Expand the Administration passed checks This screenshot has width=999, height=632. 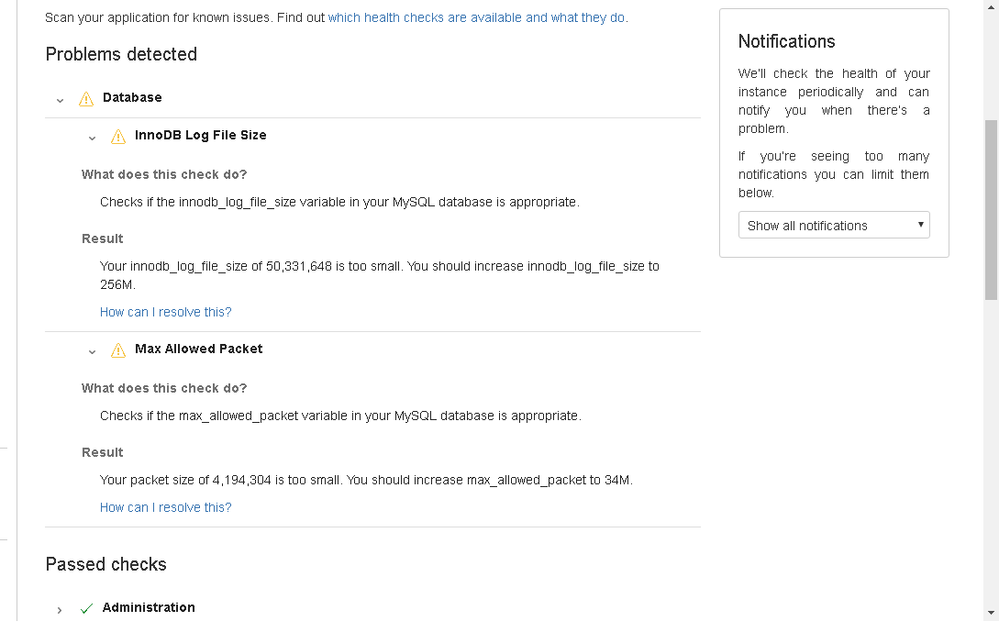59,610
